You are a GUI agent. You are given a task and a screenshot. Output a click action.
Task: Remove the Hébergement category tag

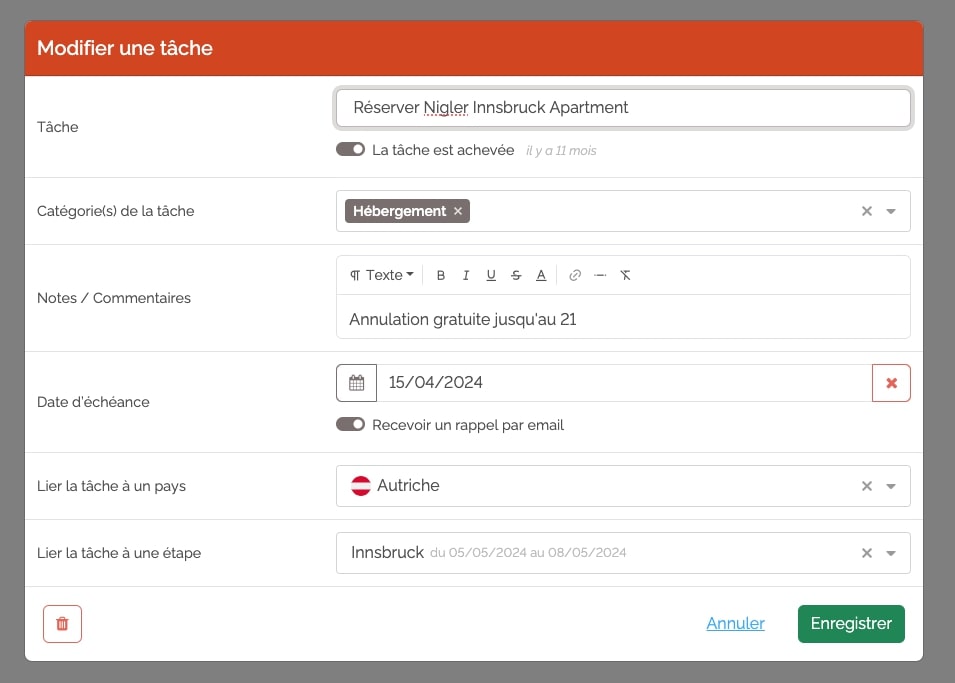458,211
